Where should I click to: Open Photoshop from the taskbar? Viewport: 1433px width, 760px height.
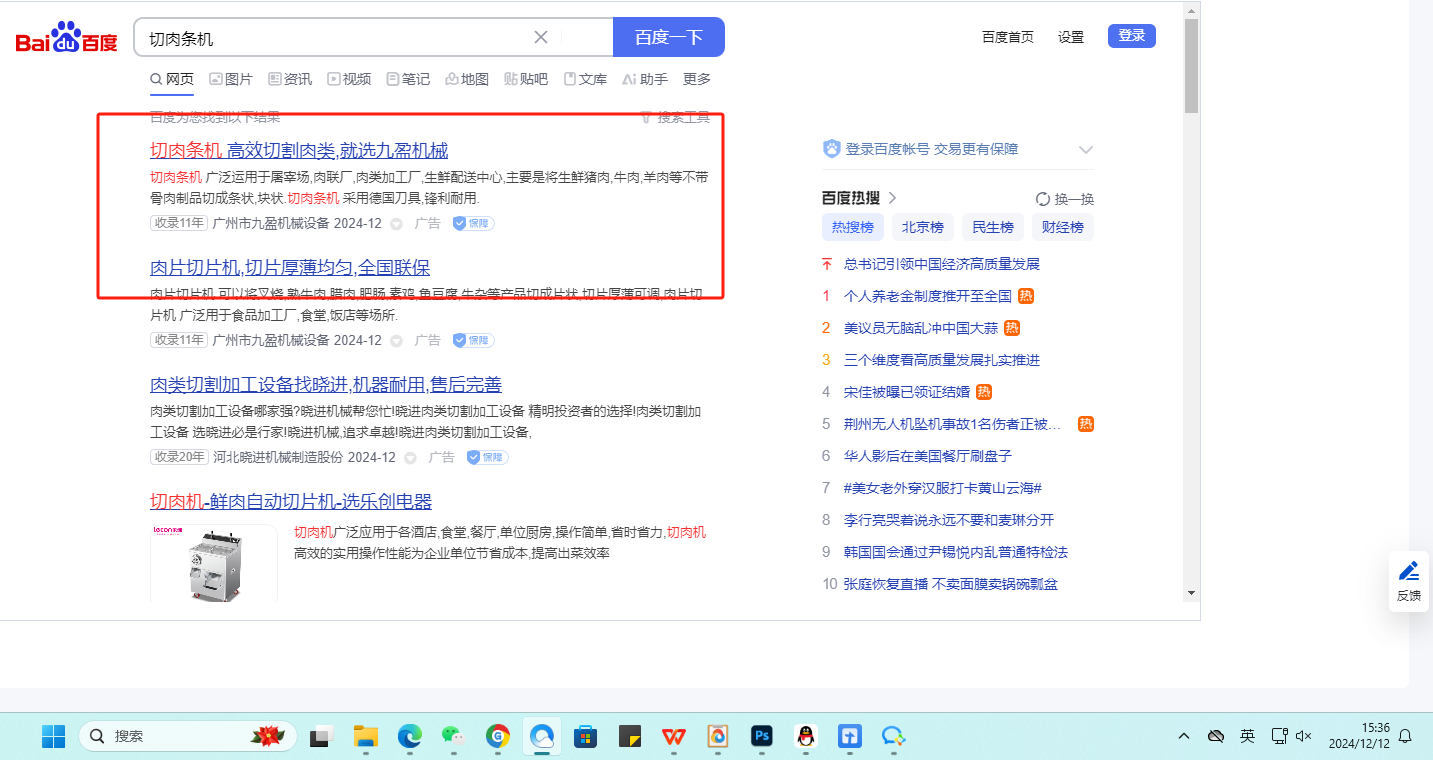(762, 737)
